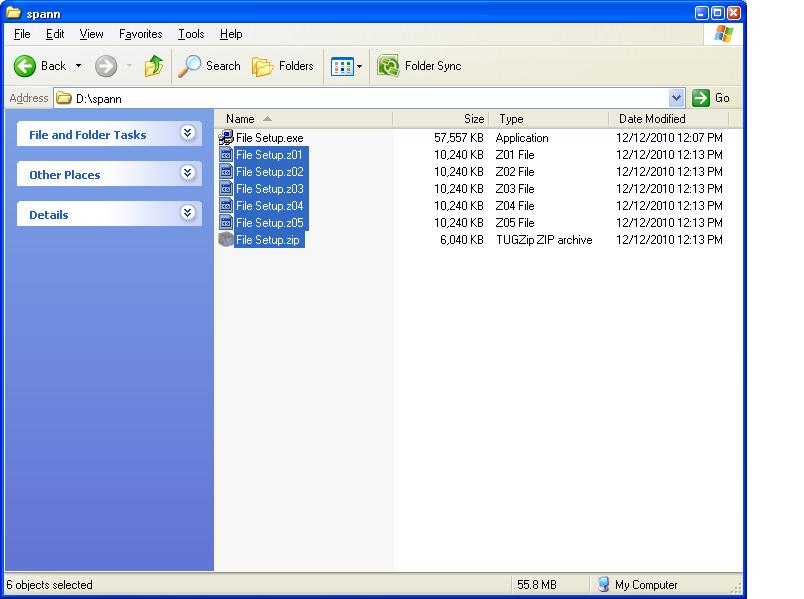Image resolution: width=804 pixels, height=599 pixels.
Task: Click the Go button
Action: [711, 98]
